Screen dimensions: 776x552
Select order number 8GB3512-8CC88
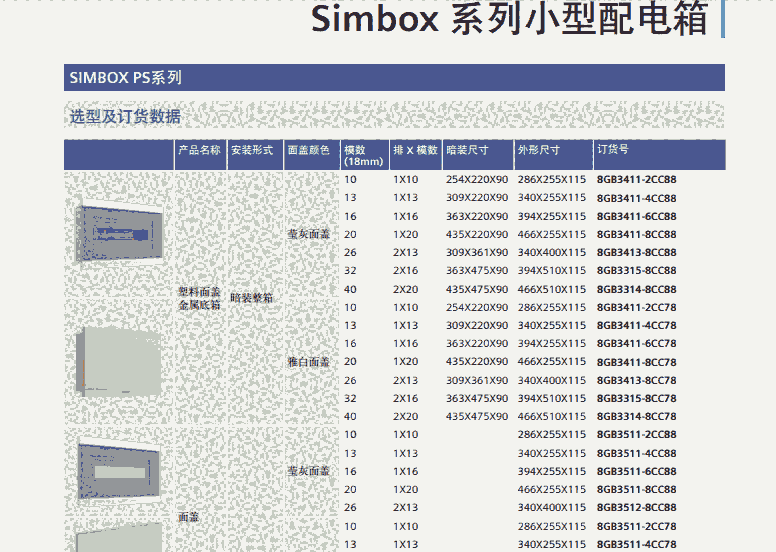pyautogui.click(x=636, y=507)
